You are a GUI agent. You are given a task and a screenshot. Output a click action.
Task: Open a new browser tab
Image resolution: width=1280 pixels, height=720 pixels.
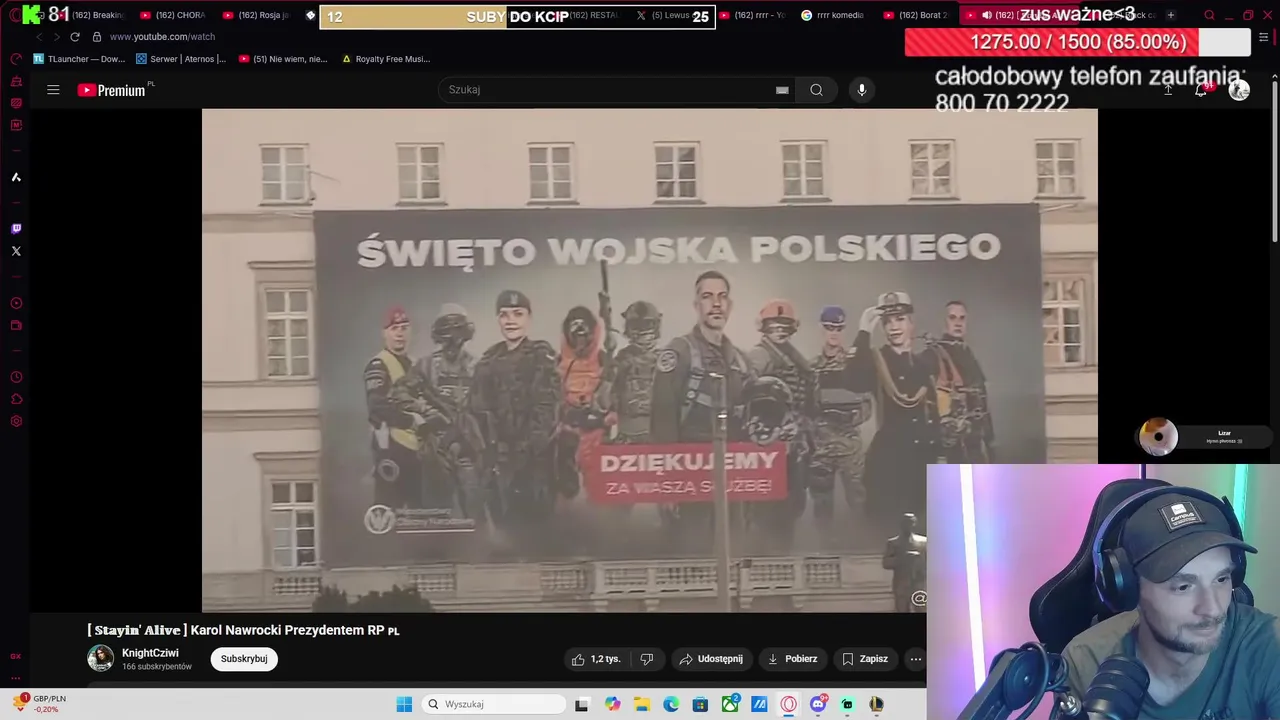tap(1170, 15)
